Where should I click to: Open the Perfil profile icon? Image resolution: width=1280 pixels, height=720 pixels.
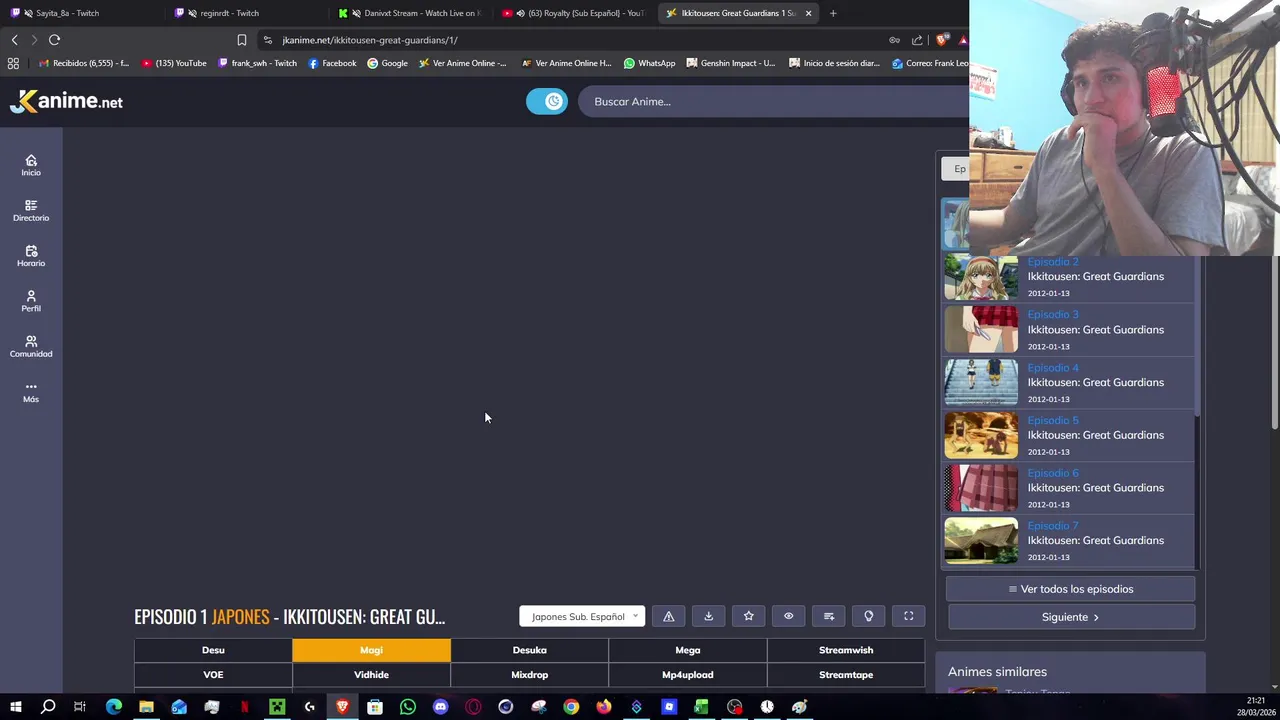tap(31, 301)
